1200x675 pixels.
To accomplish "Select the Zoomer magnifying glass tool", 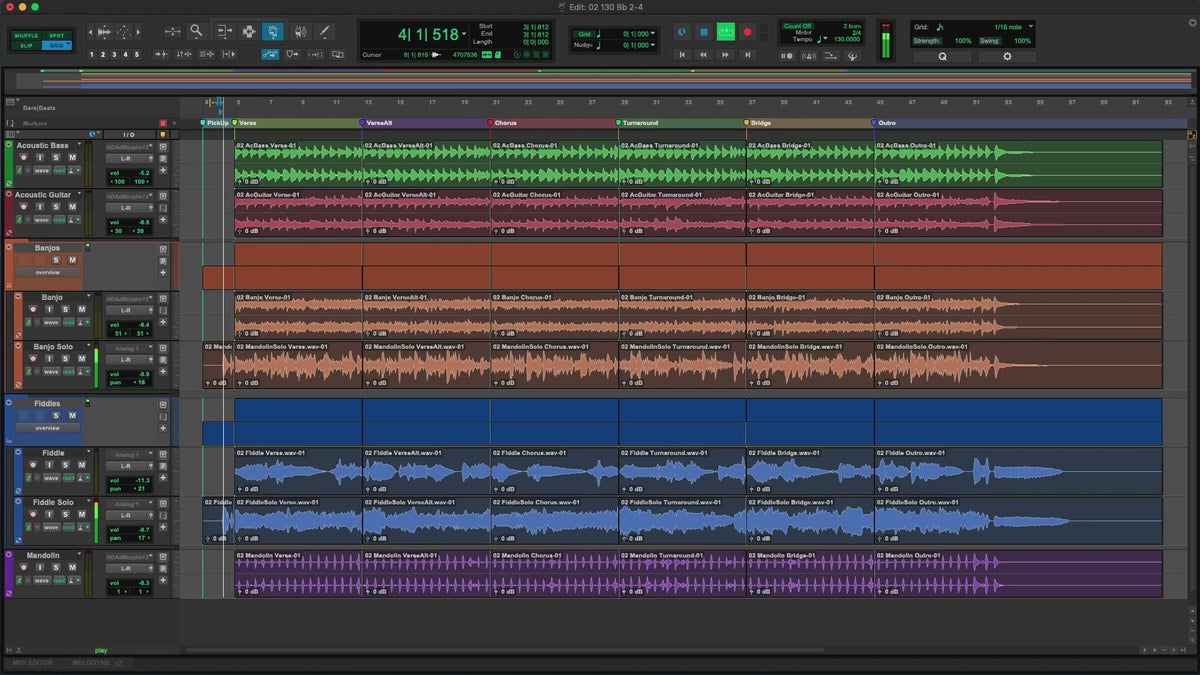I will click(x=196, y=31).
